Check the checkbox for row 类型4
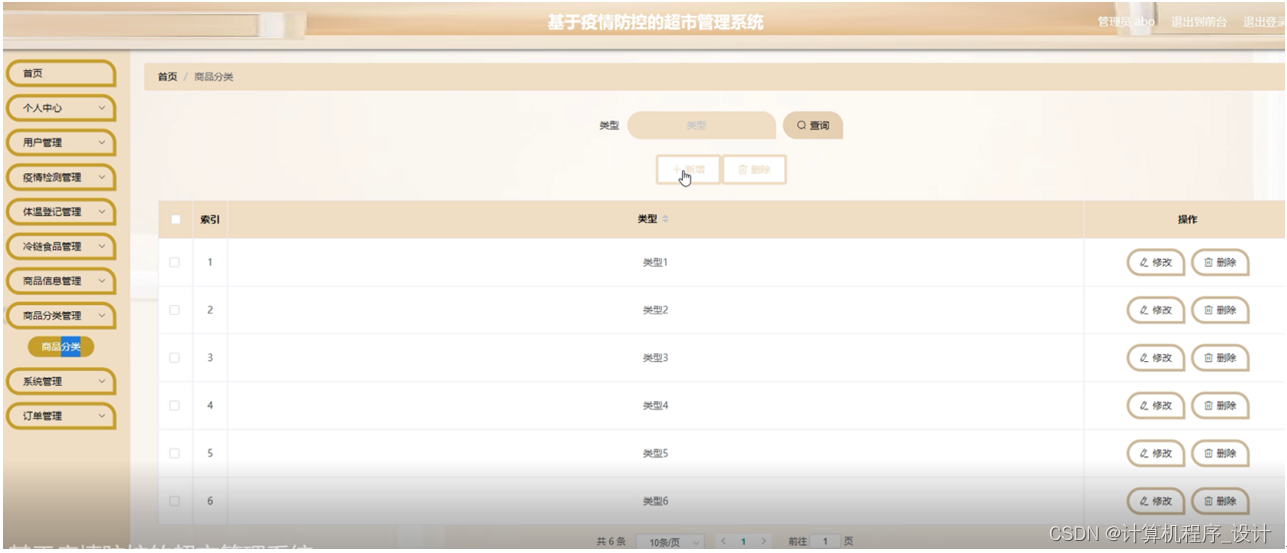 point(175,405)
